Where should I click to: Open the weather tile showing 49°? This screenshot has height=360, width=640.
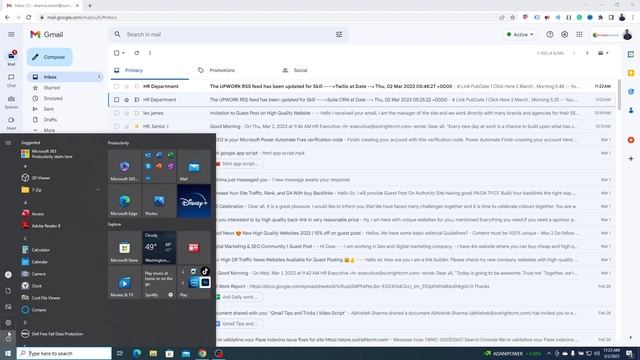[x=159, y=248]
